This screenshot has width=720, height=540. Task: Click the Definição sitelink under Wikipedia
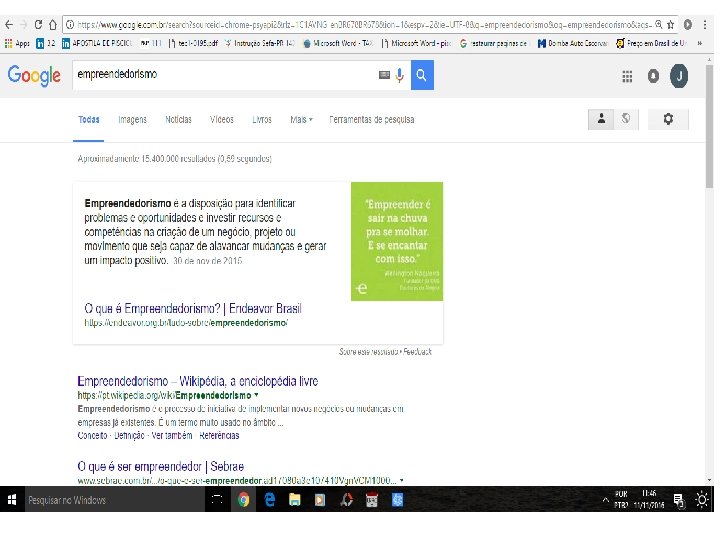click(129, 435)
